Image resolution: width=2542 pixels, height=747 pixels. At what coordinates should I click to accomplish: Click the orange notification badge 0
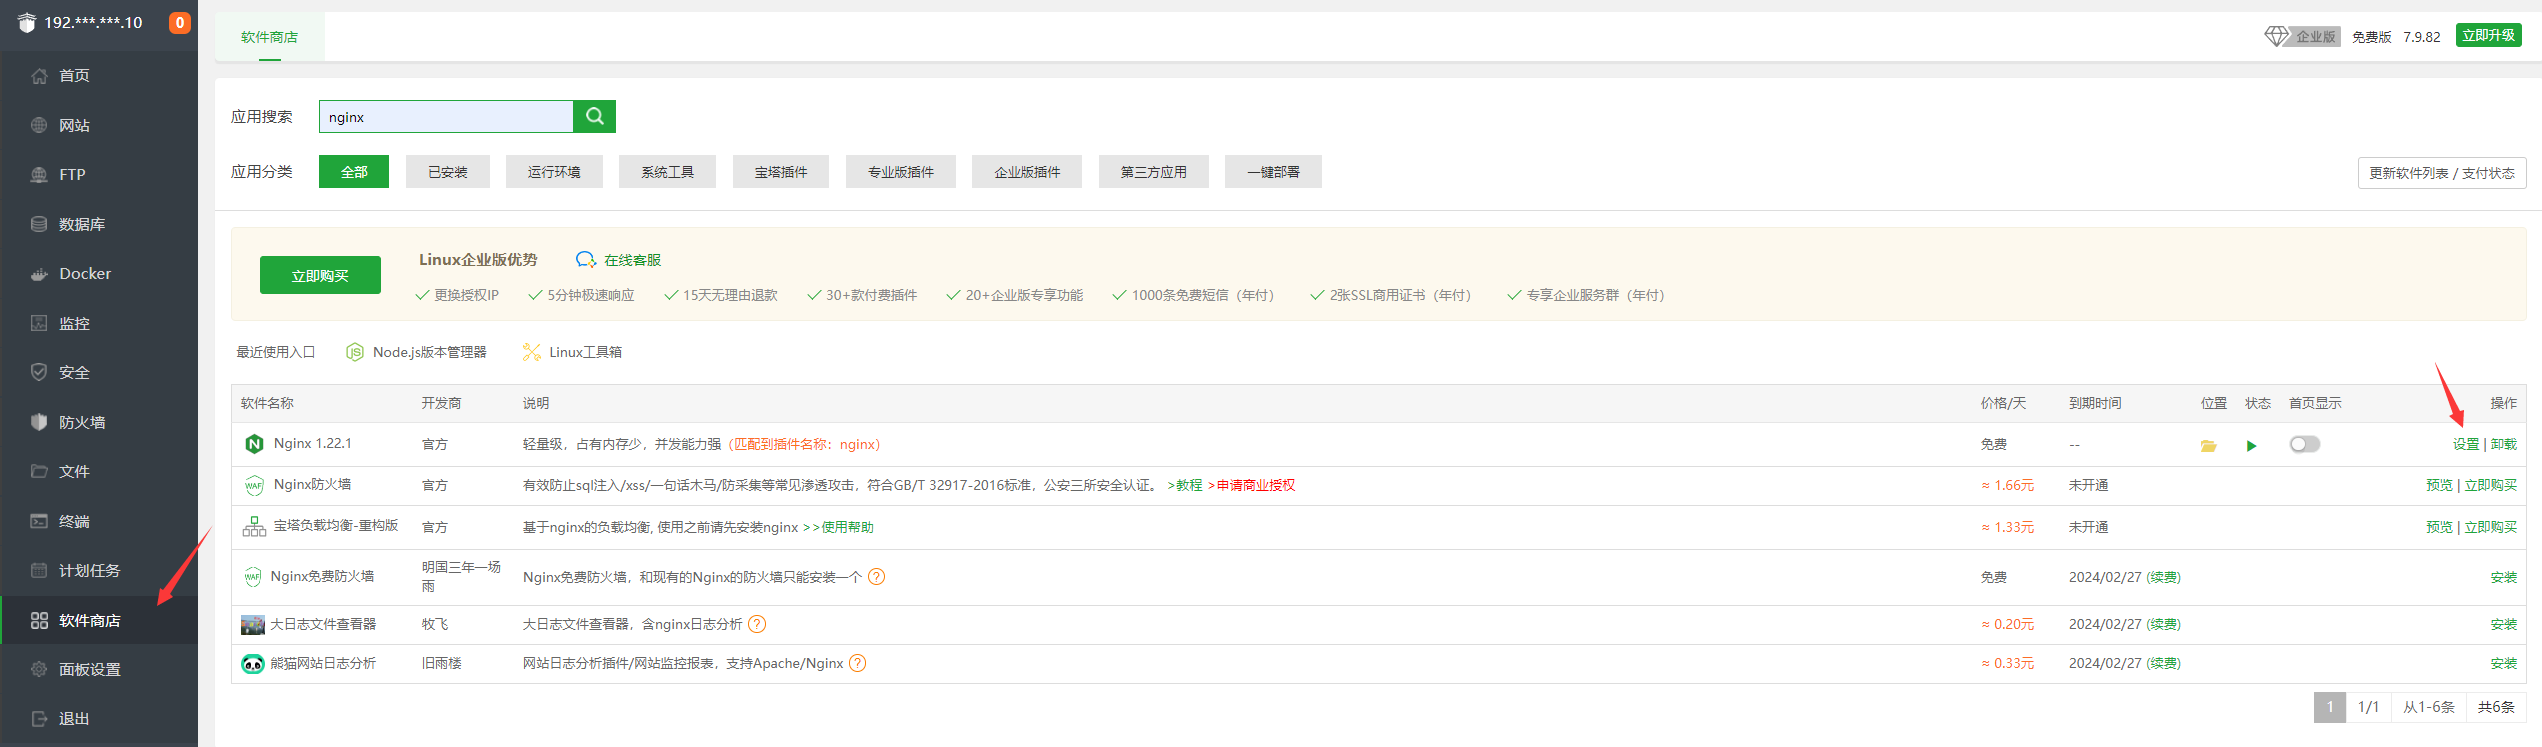pos(180,22)
